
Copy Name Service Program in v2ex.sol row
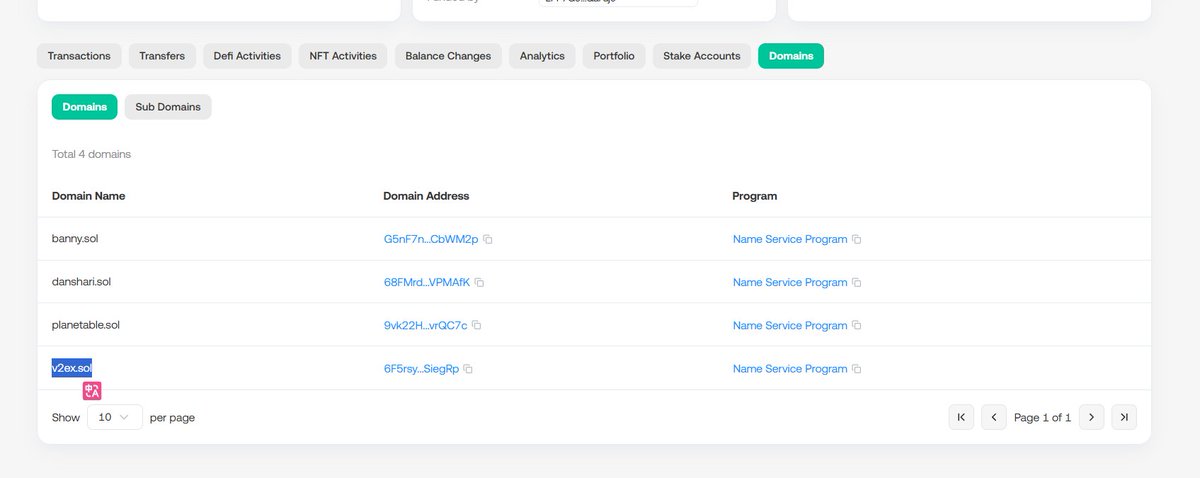tap(857, 369)
